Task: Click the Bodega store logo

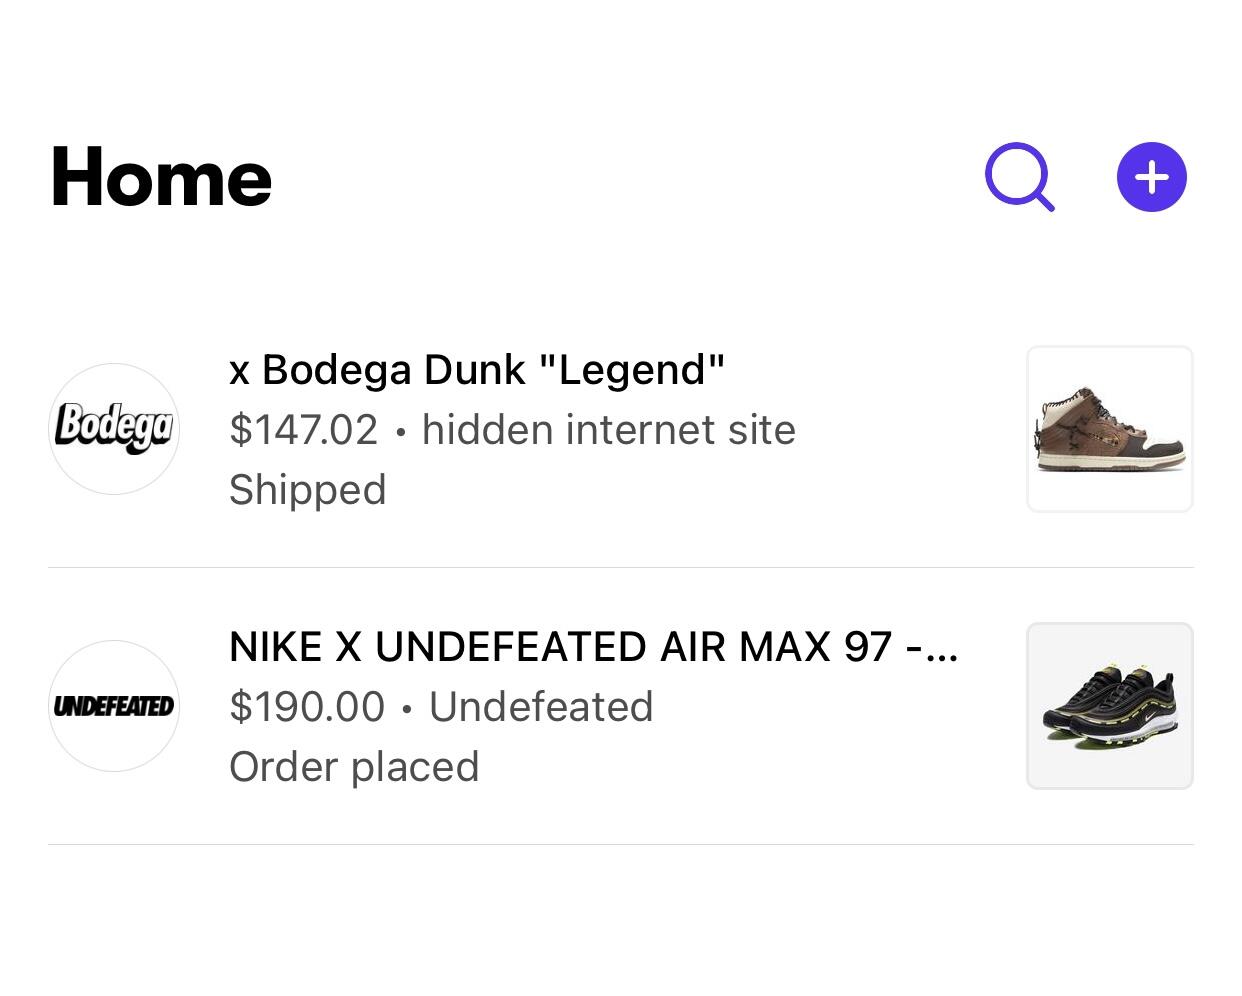Action: [x=114, y=429]
